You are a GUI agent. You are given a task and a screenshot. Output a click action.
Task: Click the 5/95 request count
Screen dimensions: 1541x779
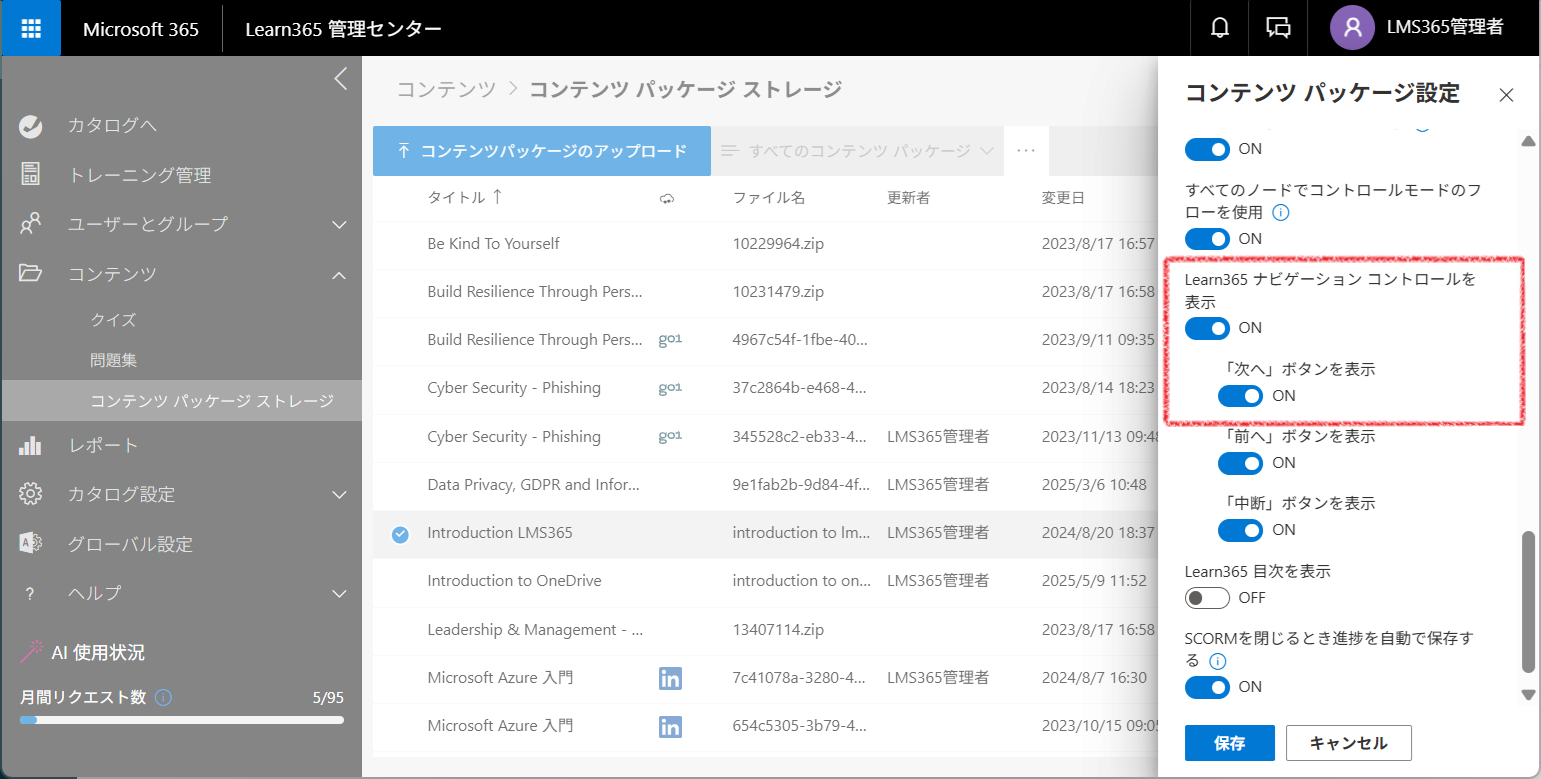pos(327,697)
